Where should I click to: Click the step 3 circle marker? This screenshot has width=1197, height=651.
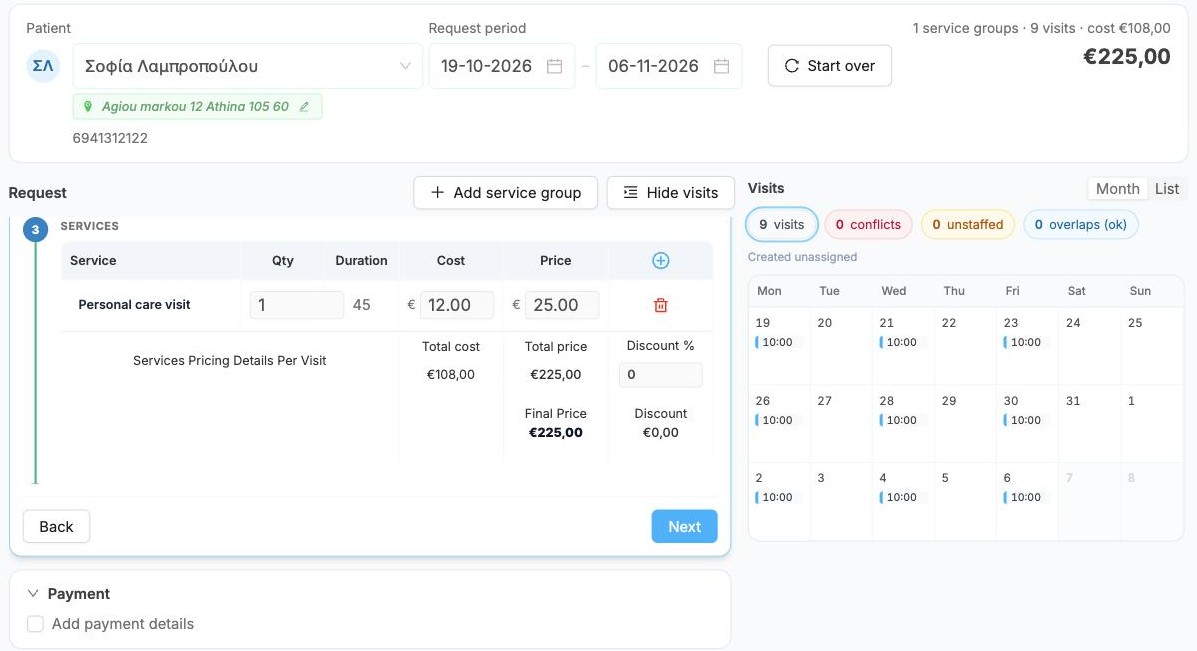click(35, 229)
